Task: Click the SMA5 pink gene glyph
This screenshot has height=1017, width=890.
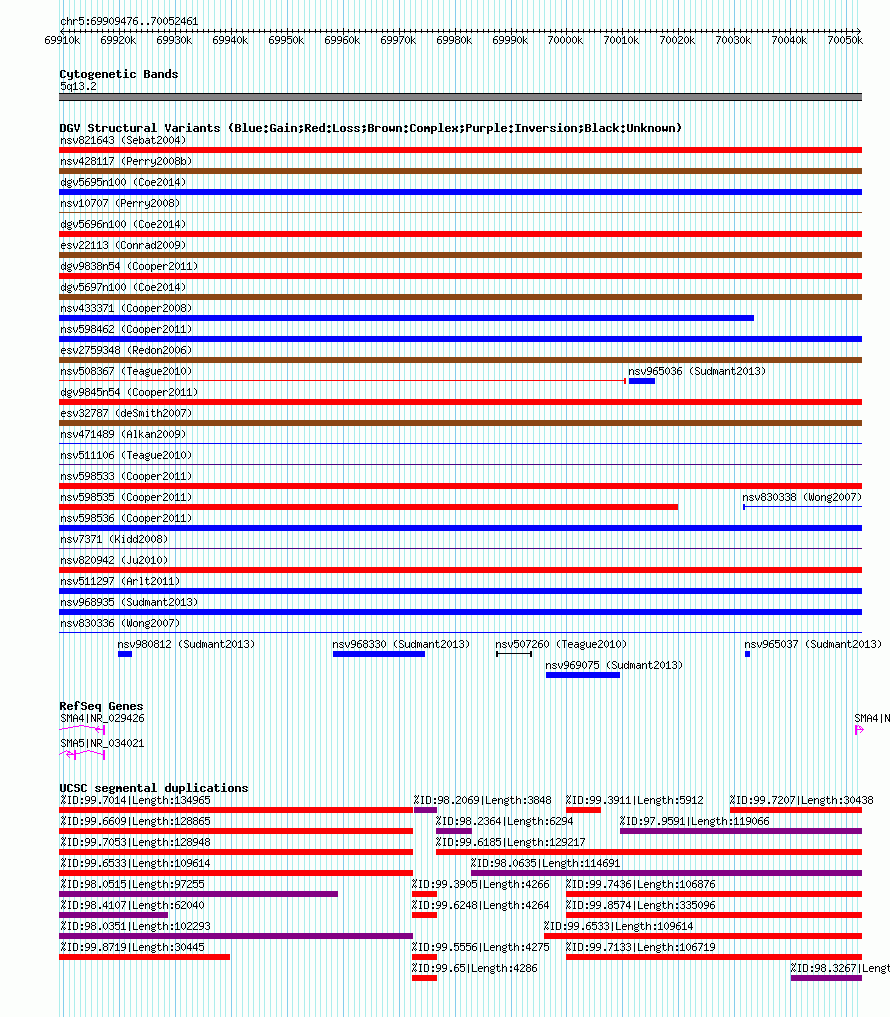Action: 82,754
